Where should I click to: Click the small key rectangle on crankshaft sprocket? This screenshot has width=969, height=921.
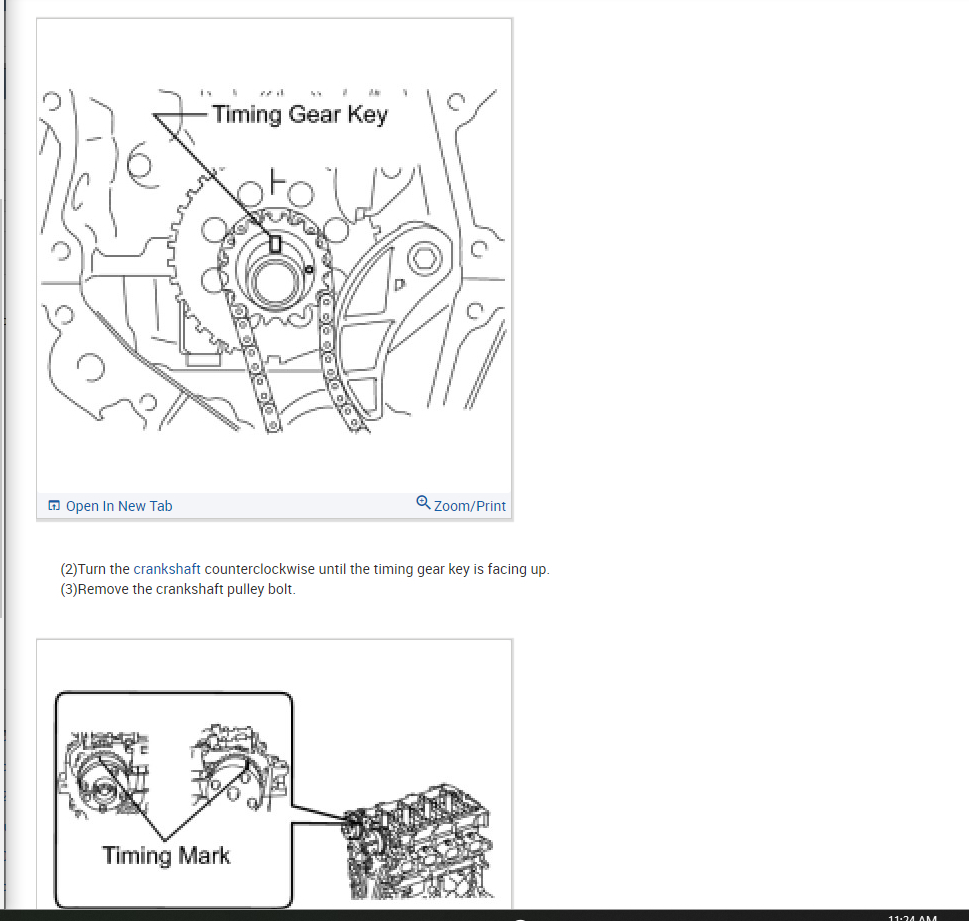tap(275, 244)
